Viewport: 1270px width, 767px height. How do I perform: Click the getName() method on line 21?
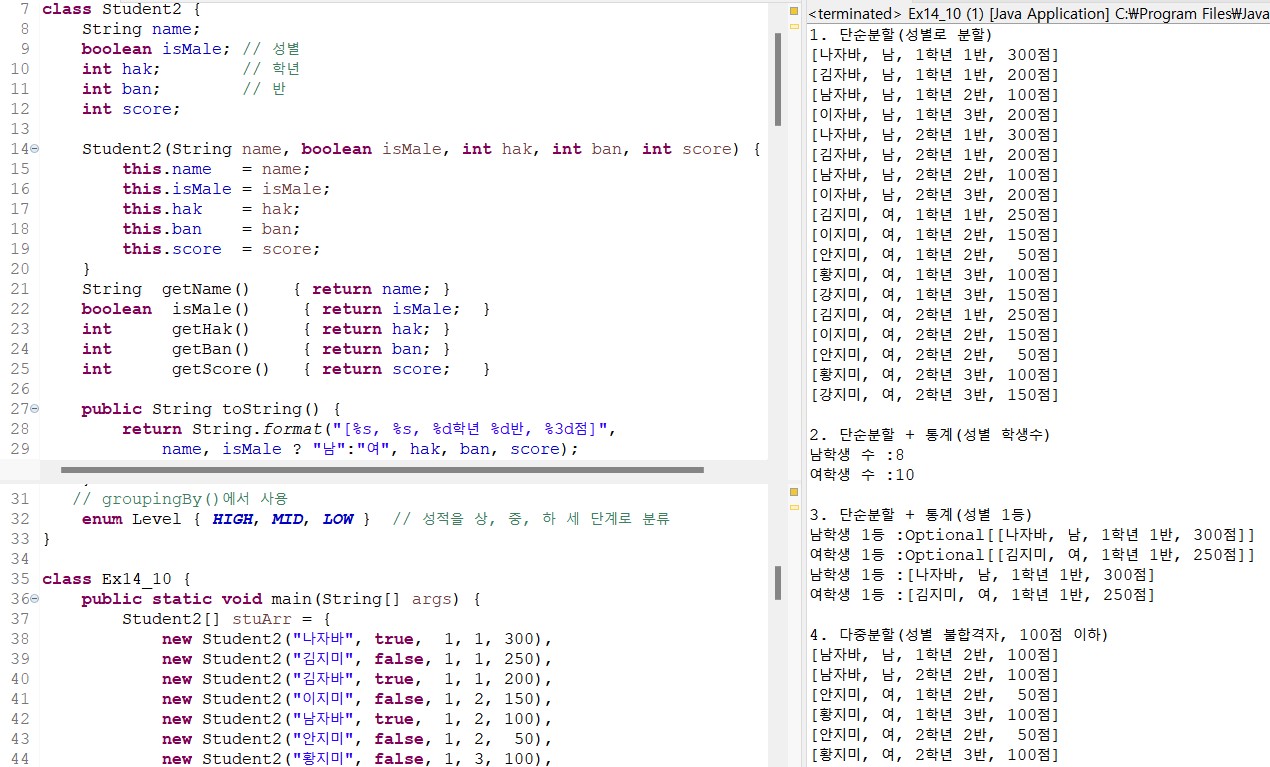pyautogui.click(x=266, y=289)
